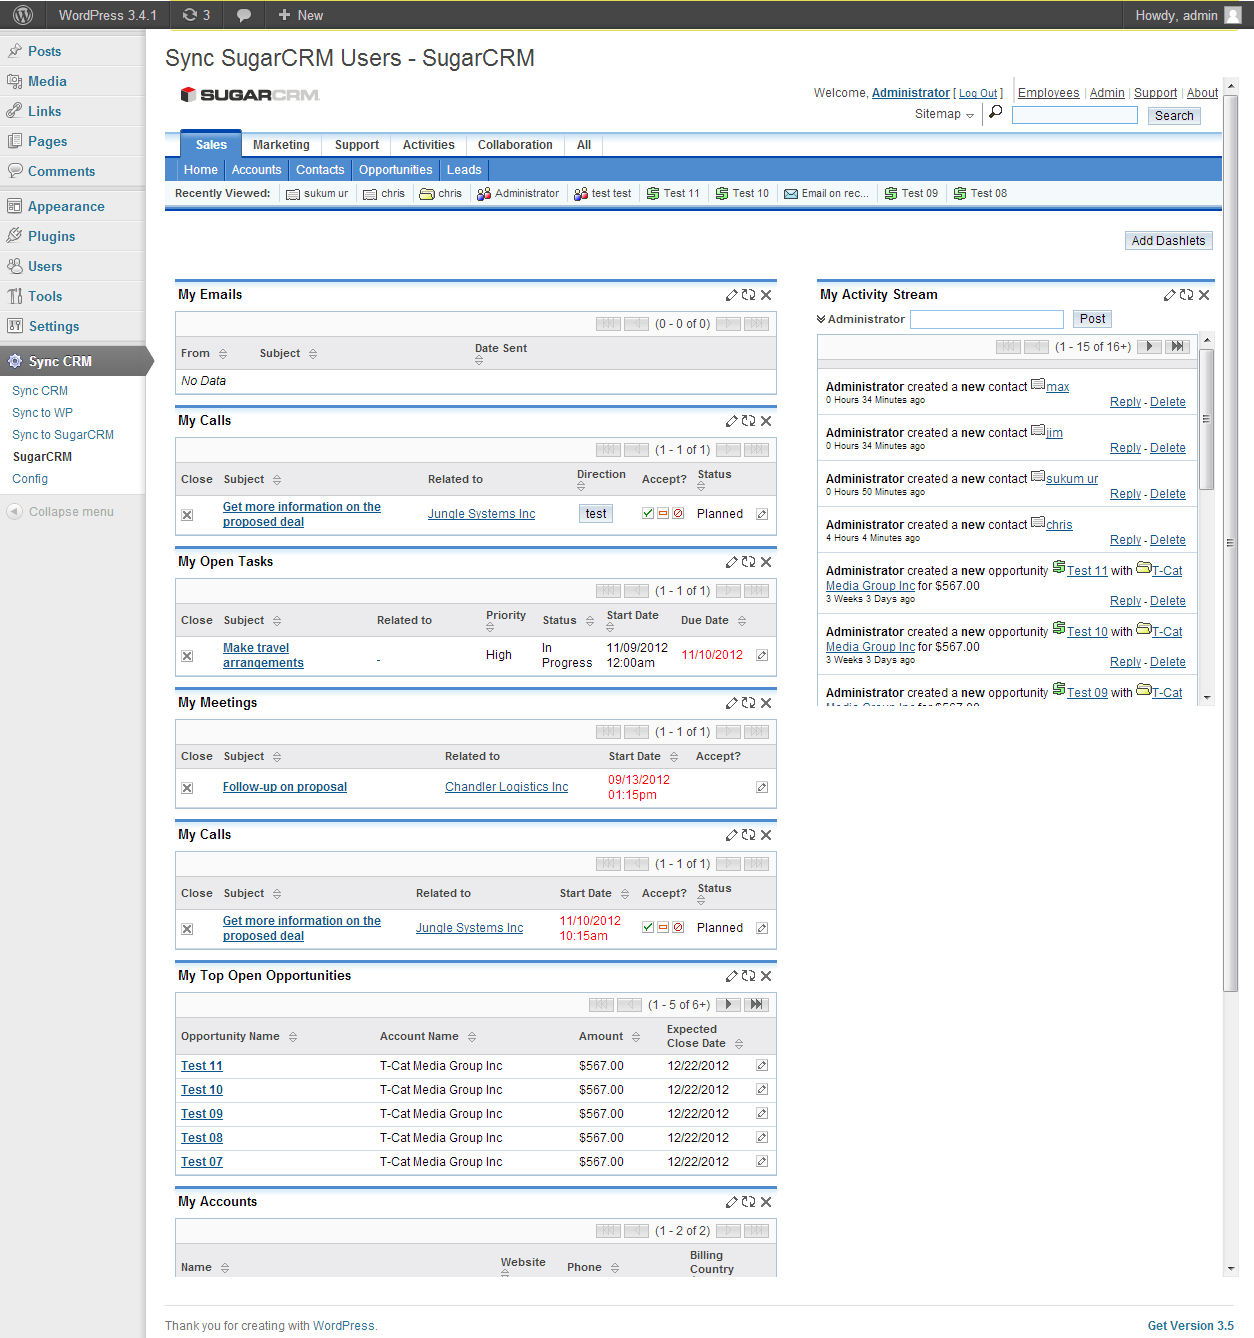Focus the Activity Stream post text field
This screenshot has height=1338, width=1254.
click(x=986, y=319)
